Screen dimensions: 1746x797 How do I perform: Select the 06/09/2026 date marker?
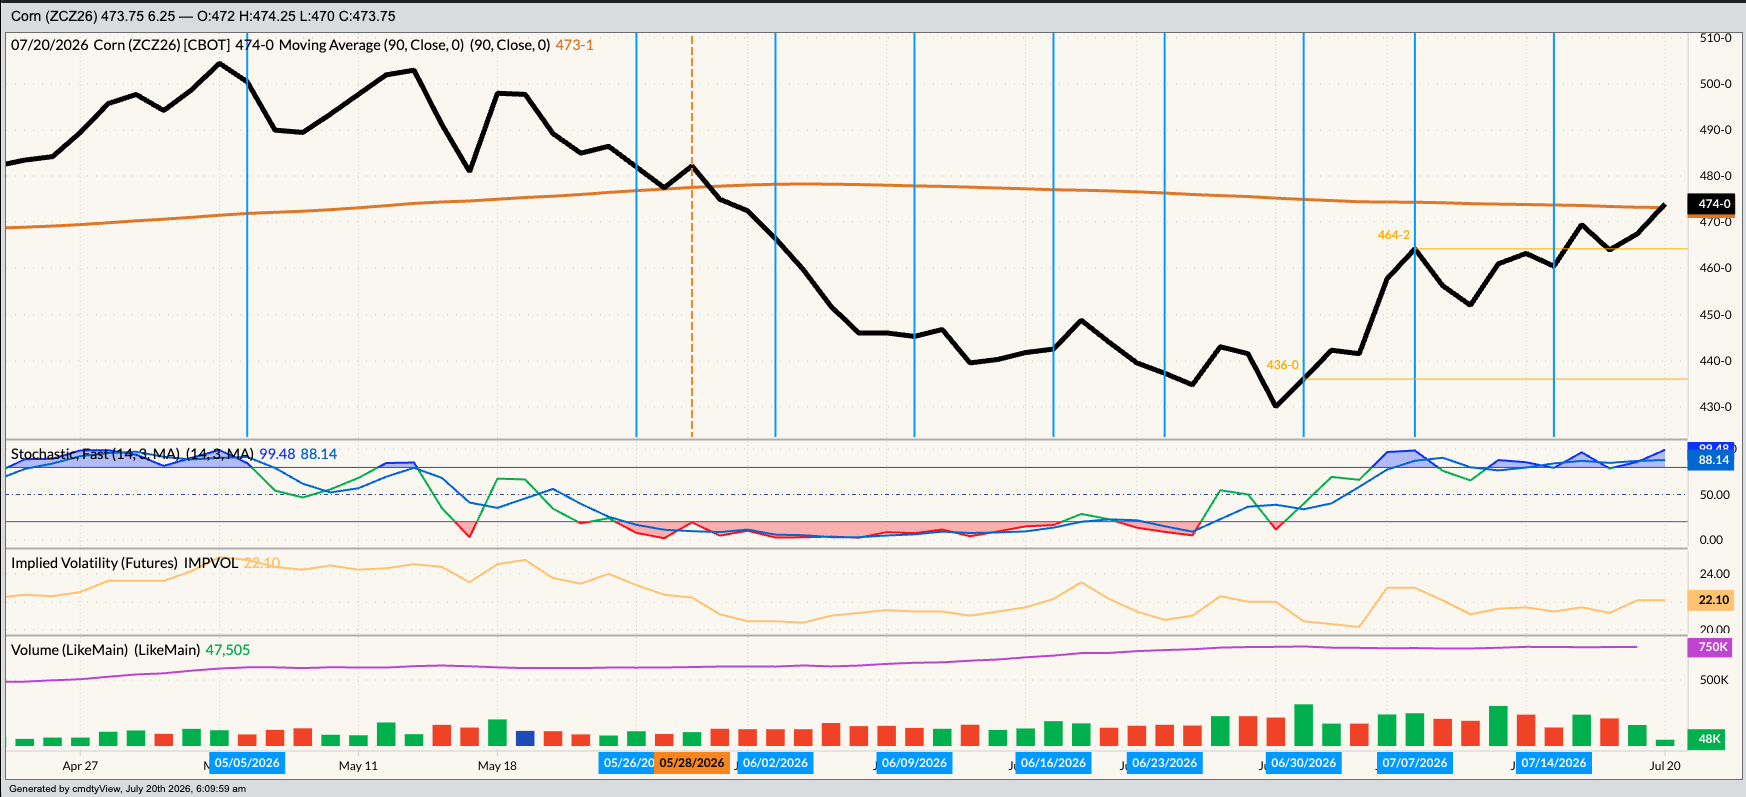tap(914, 763)
